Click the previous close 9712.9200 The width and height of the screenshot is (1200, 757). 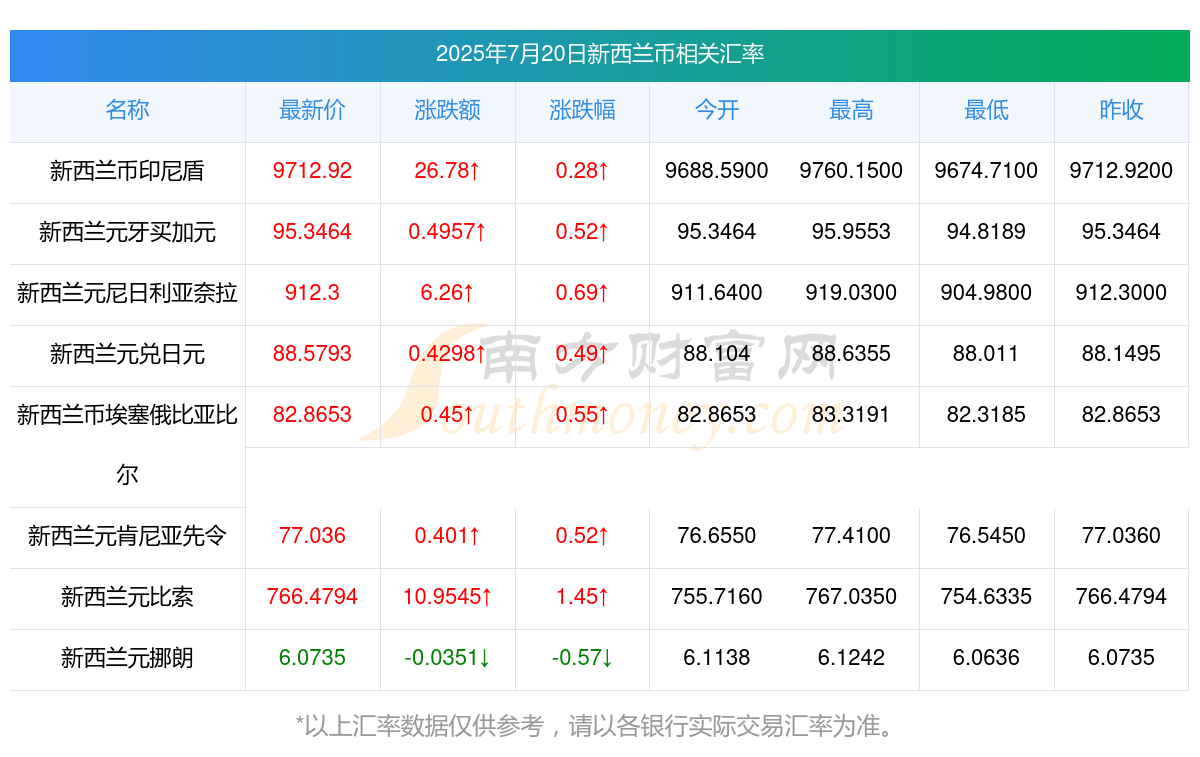click(x=1121, y=171)
